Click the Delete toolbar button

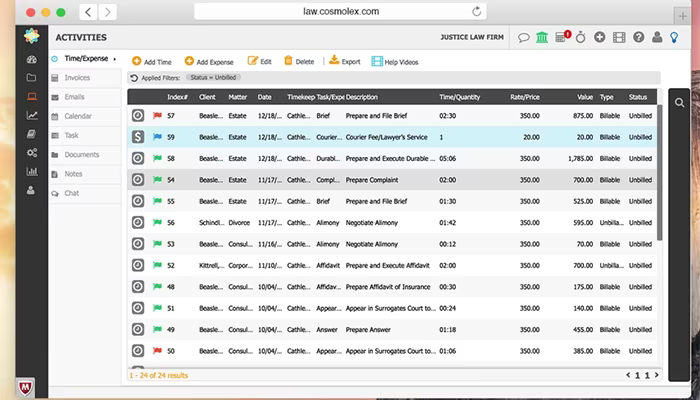coord(299,62)
